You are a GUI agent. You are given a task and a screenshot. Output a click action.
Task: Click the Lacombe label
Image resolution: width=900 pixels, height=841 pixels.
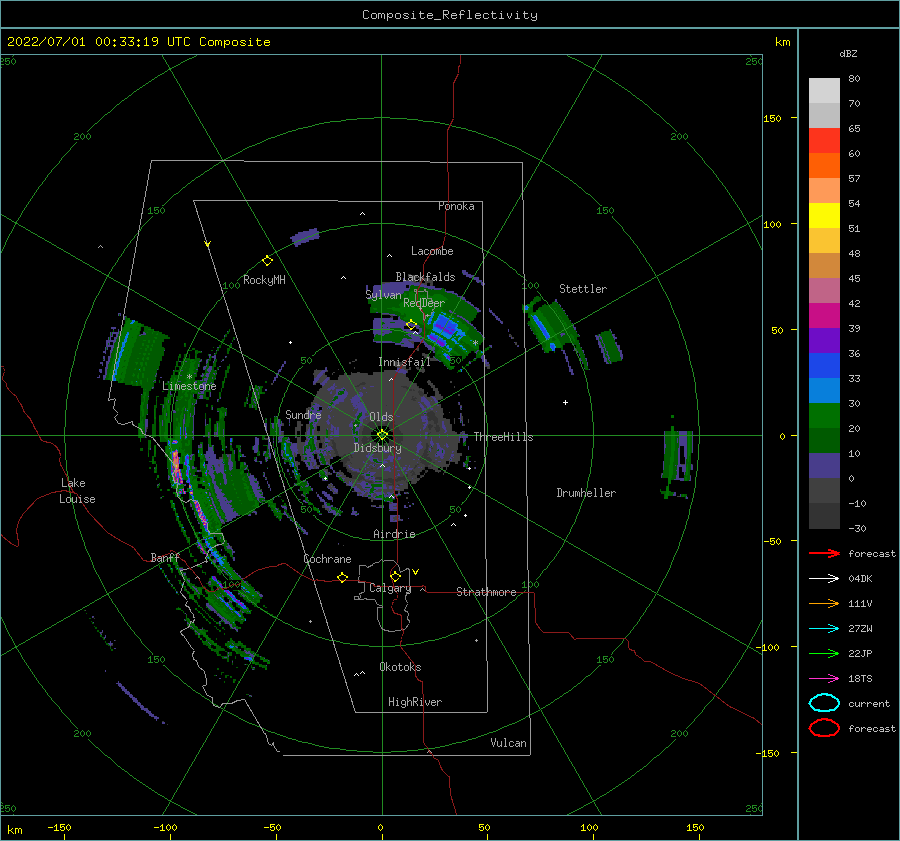click(x=432, y=251)
